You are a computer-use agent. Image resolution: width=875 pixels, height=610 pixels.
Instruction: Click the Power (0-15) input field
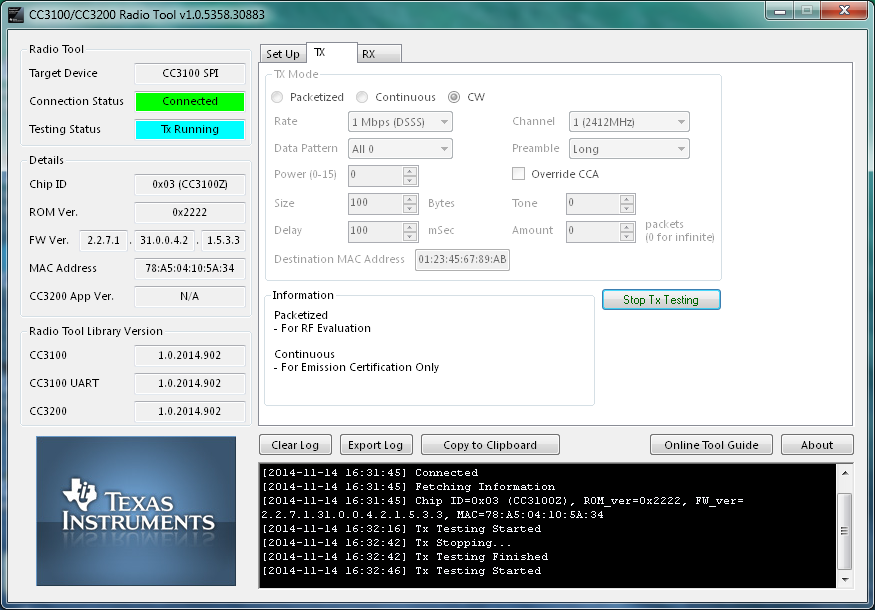[x=376, y=175]
